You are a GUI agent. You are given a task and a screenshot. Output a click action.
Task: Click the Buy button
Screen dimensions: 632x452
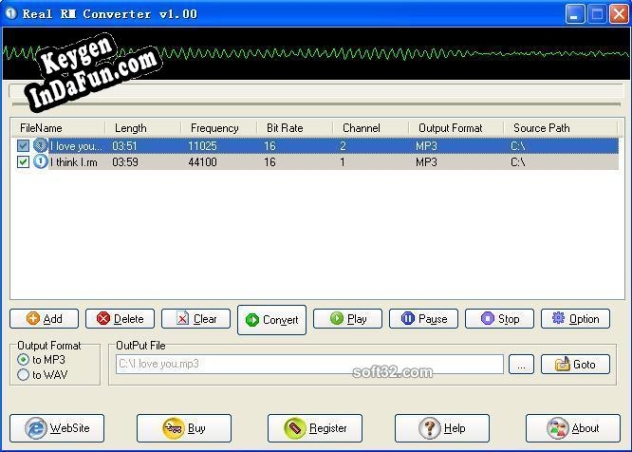(x=184, y=428)
